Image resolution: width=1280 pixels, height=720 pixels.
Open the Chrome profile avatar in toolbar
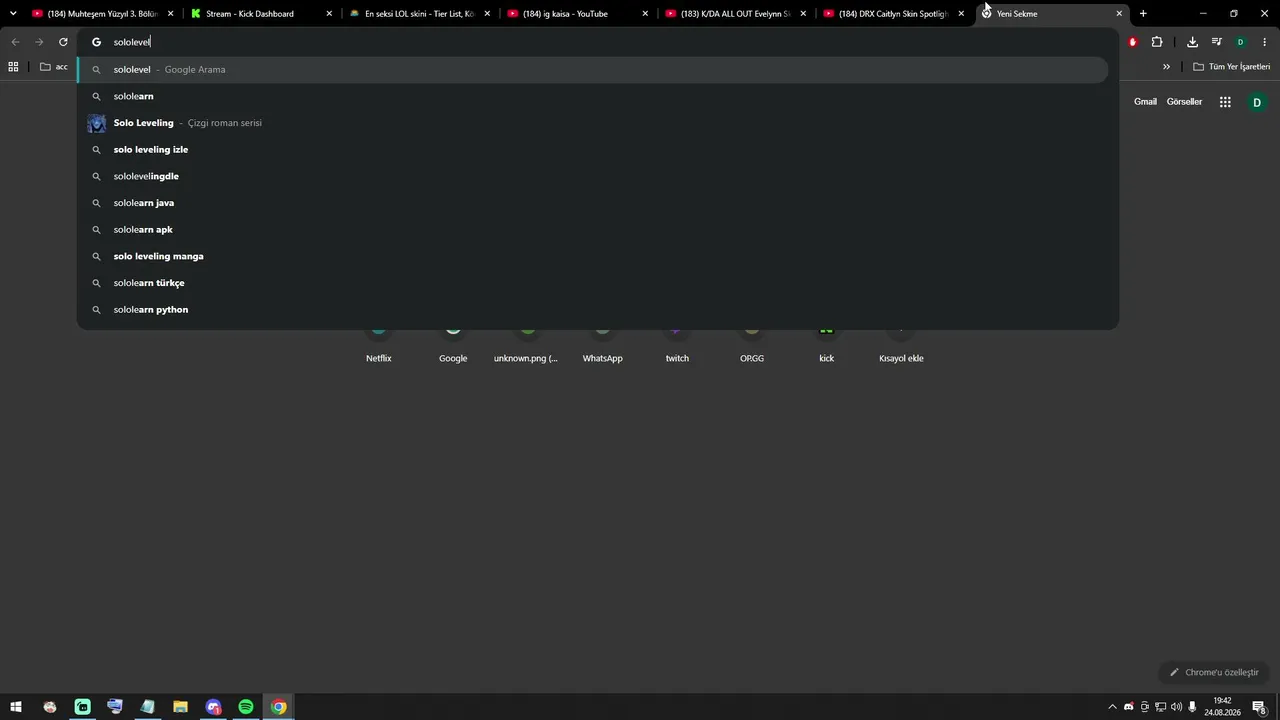click(1240, 42)
